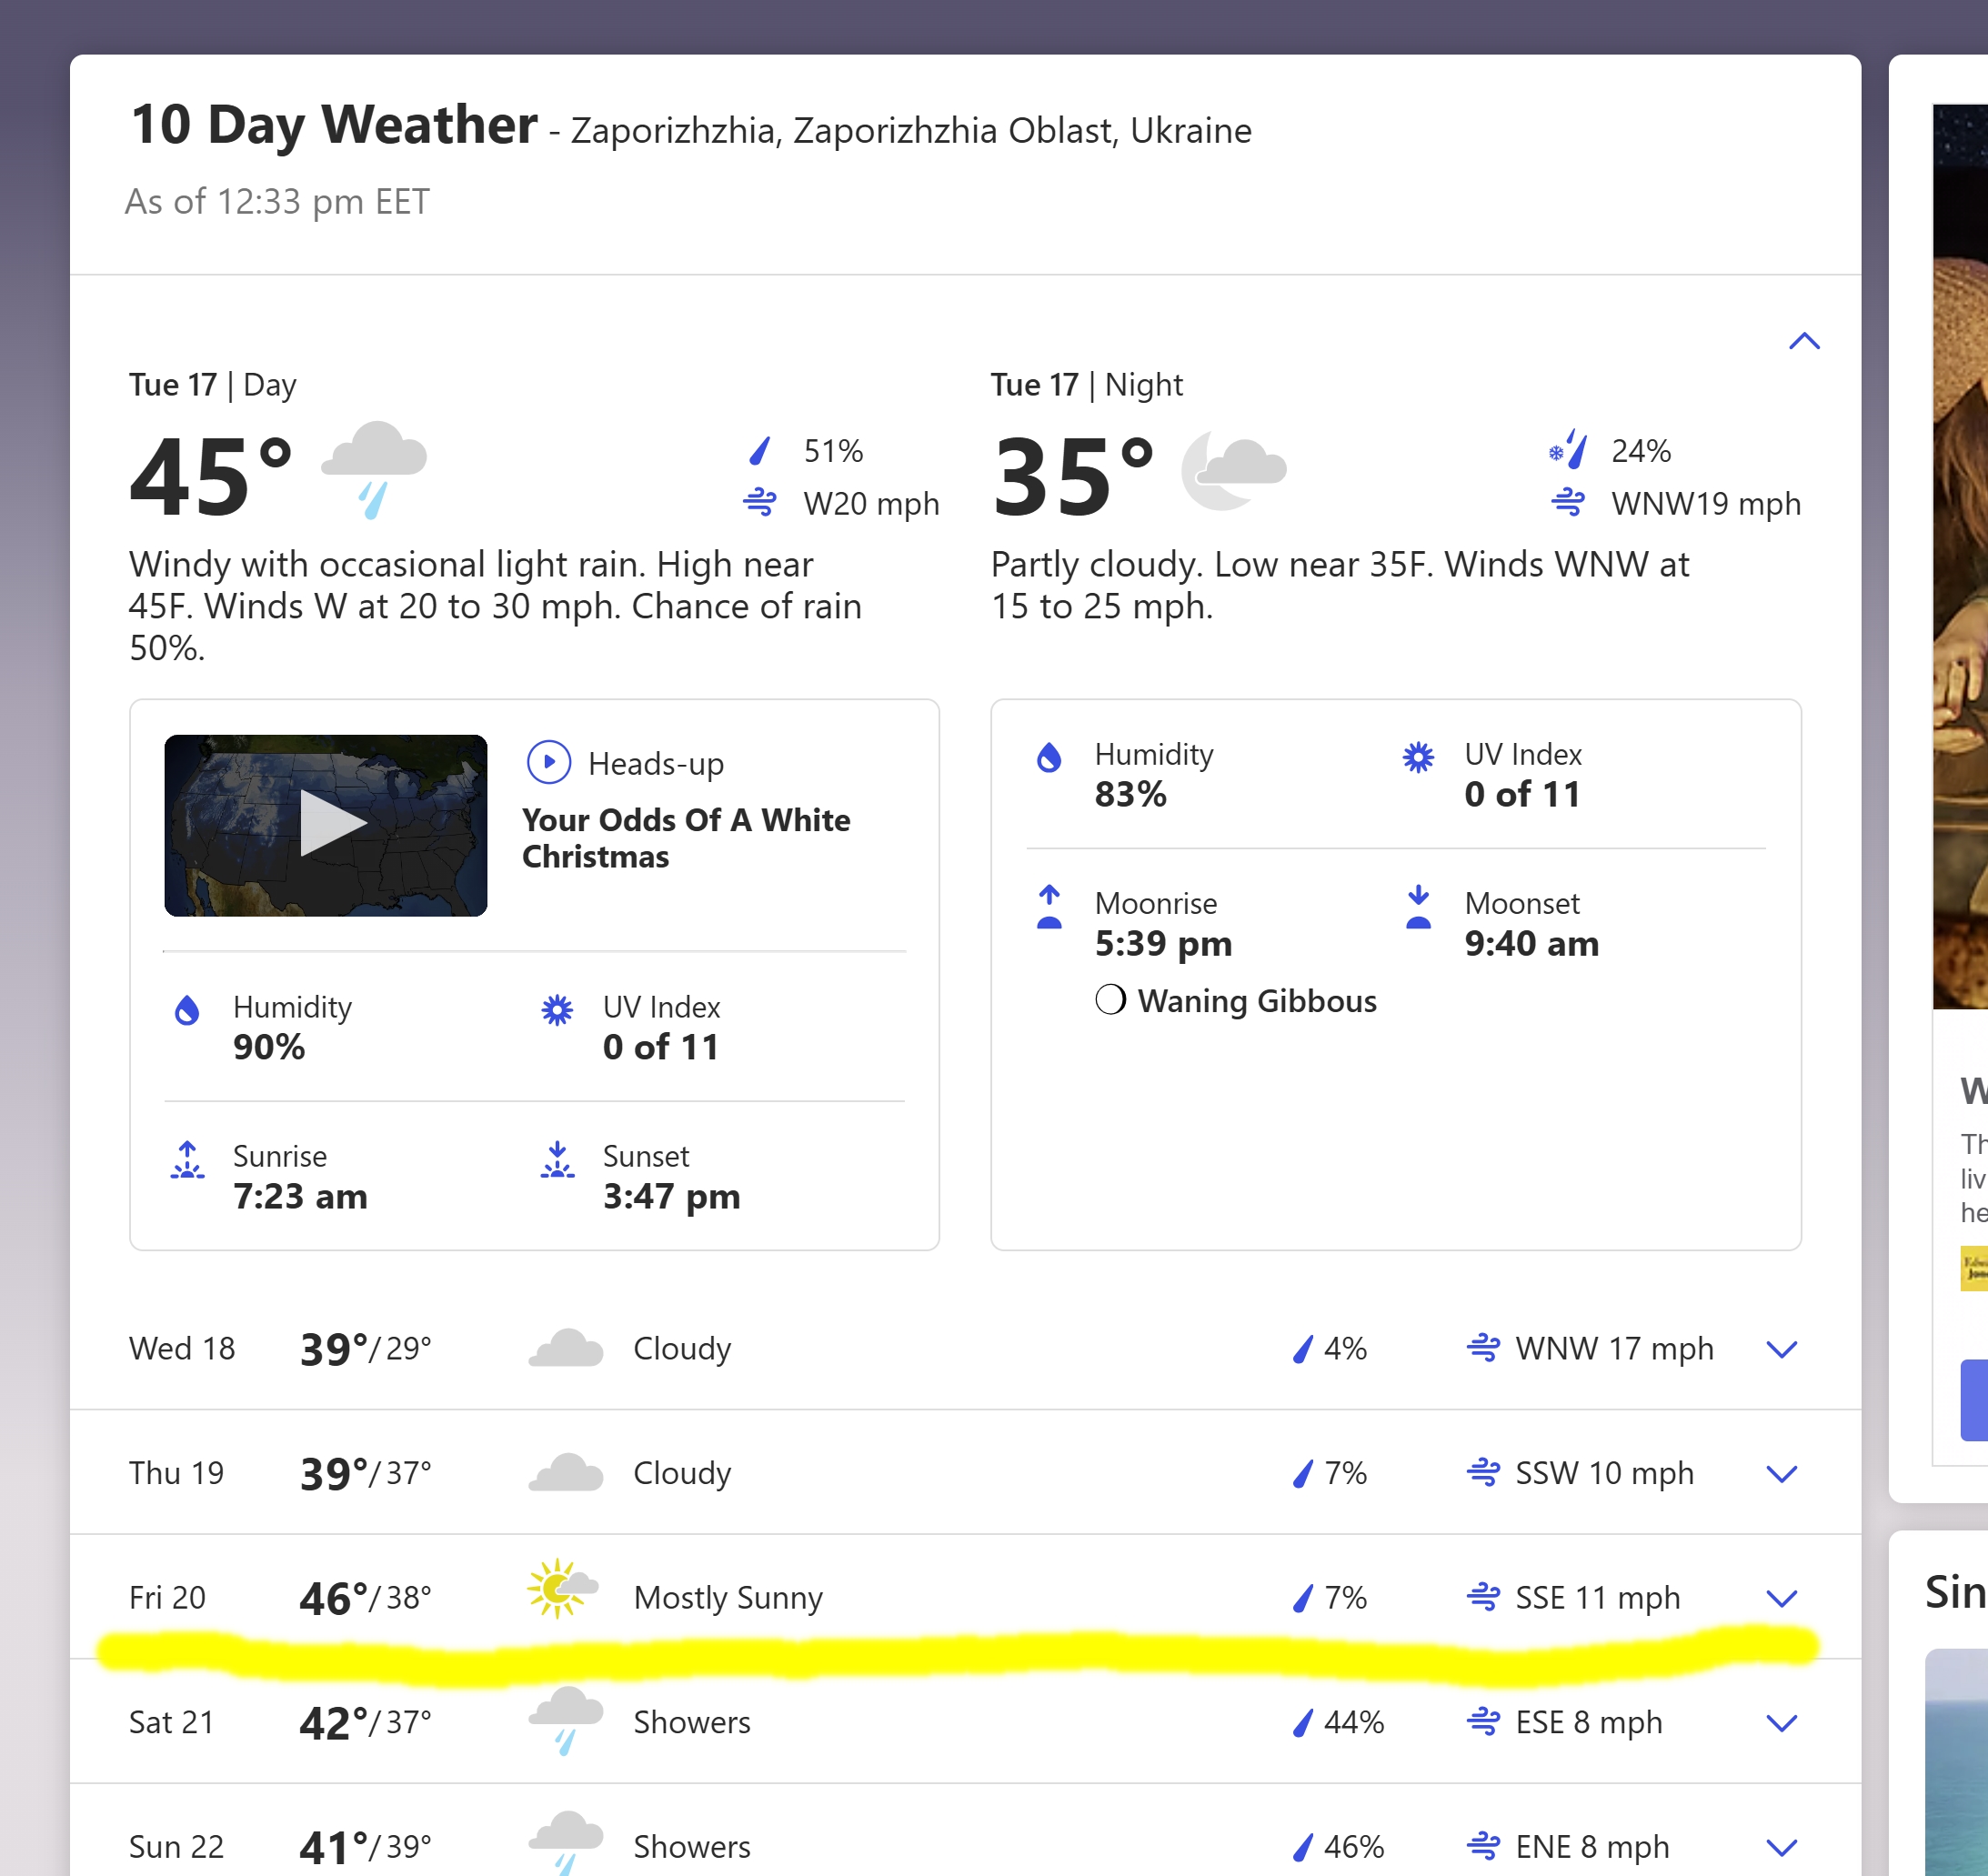The height and width of the screenshot is (1876, 1988).
Task: Expand the Fri 20 Mostly Sunny row
Action: pos(1781,1598)
